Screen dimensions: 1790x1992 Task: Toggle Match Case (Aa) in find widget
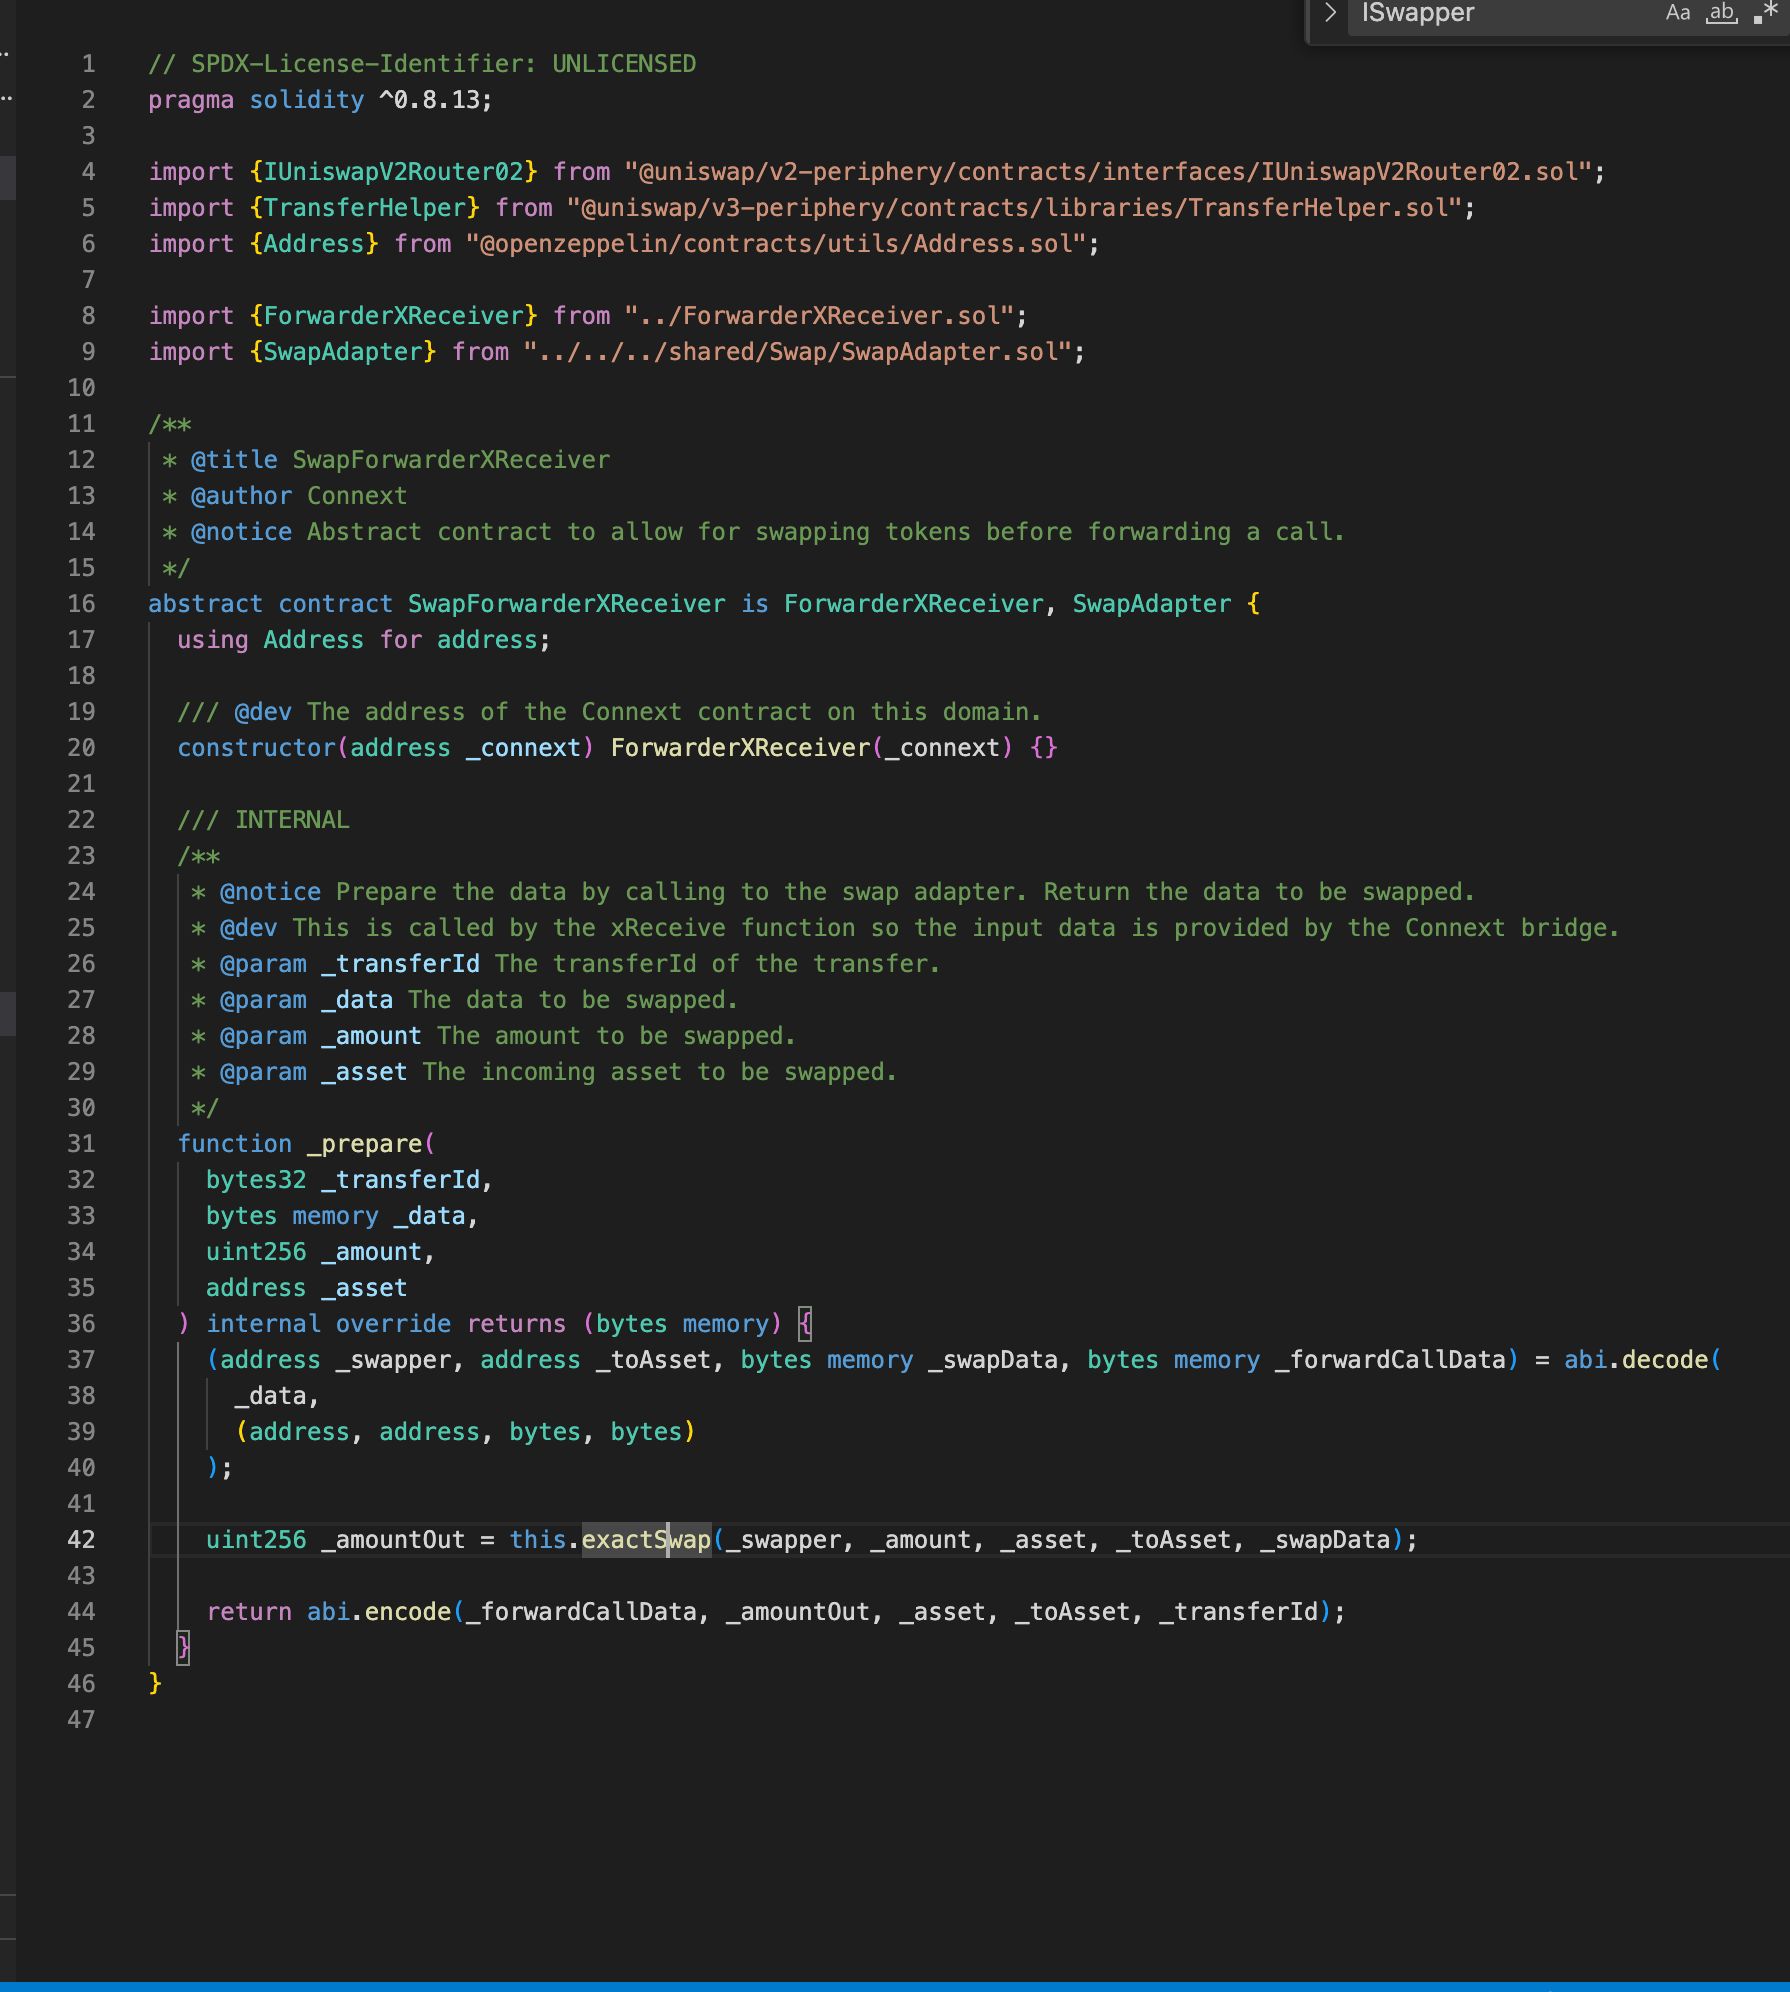pyautogui.click(x=1678, y=13)
